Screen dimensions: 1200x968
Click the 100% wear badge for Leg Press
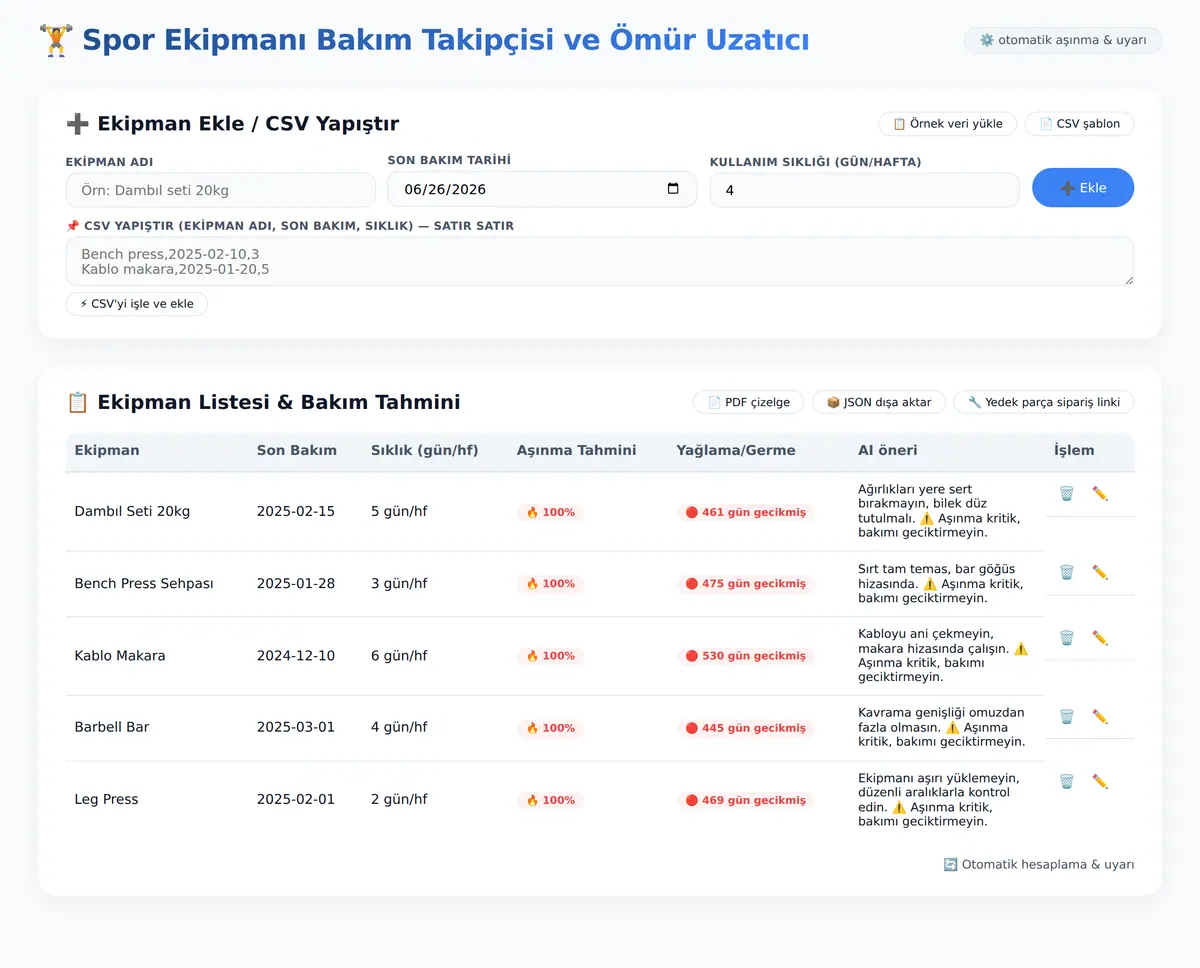pos(550,800)
